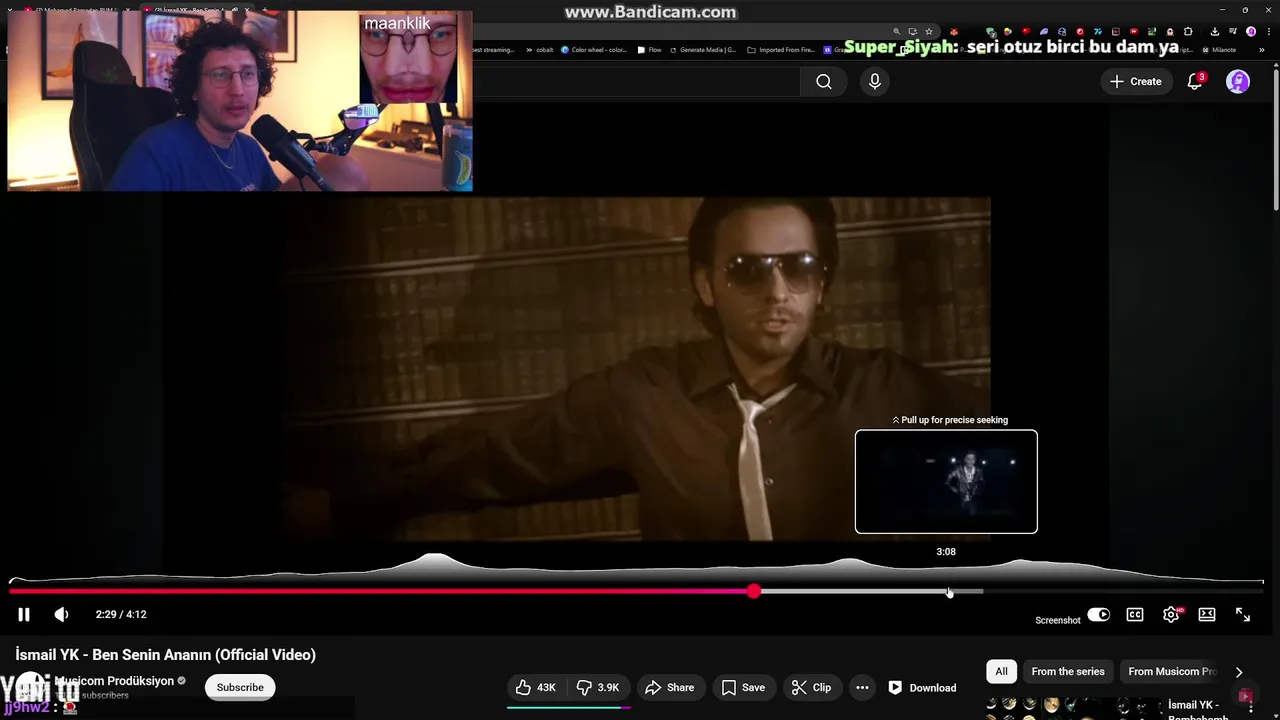This screenshot has height=720, width=1280.
Task: Click the volume waveform heatmap above progress bar
Action: coord(636,567)
